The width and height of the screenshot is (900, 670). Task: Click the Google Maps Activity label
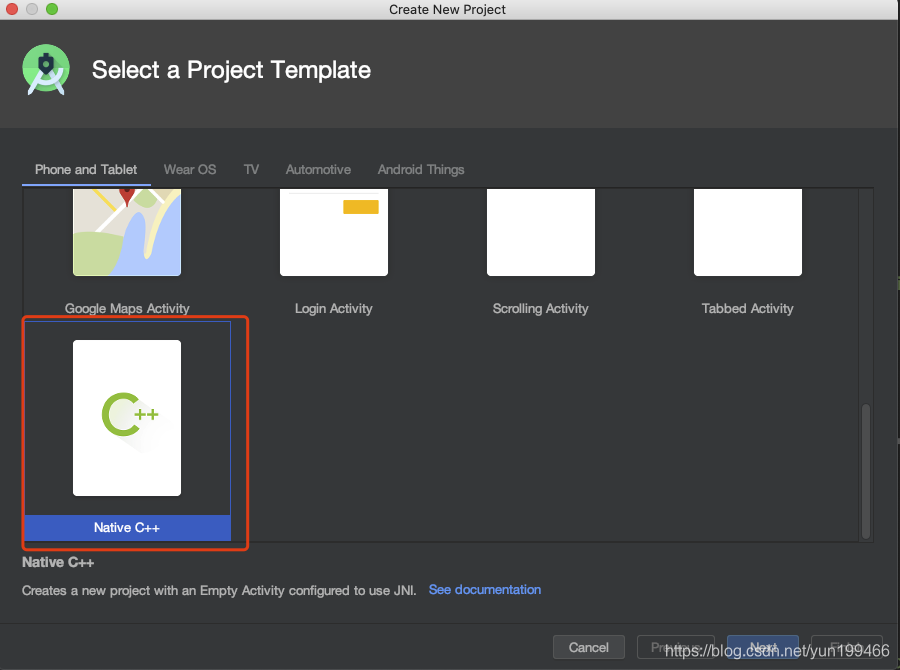[x=127, y=308]
